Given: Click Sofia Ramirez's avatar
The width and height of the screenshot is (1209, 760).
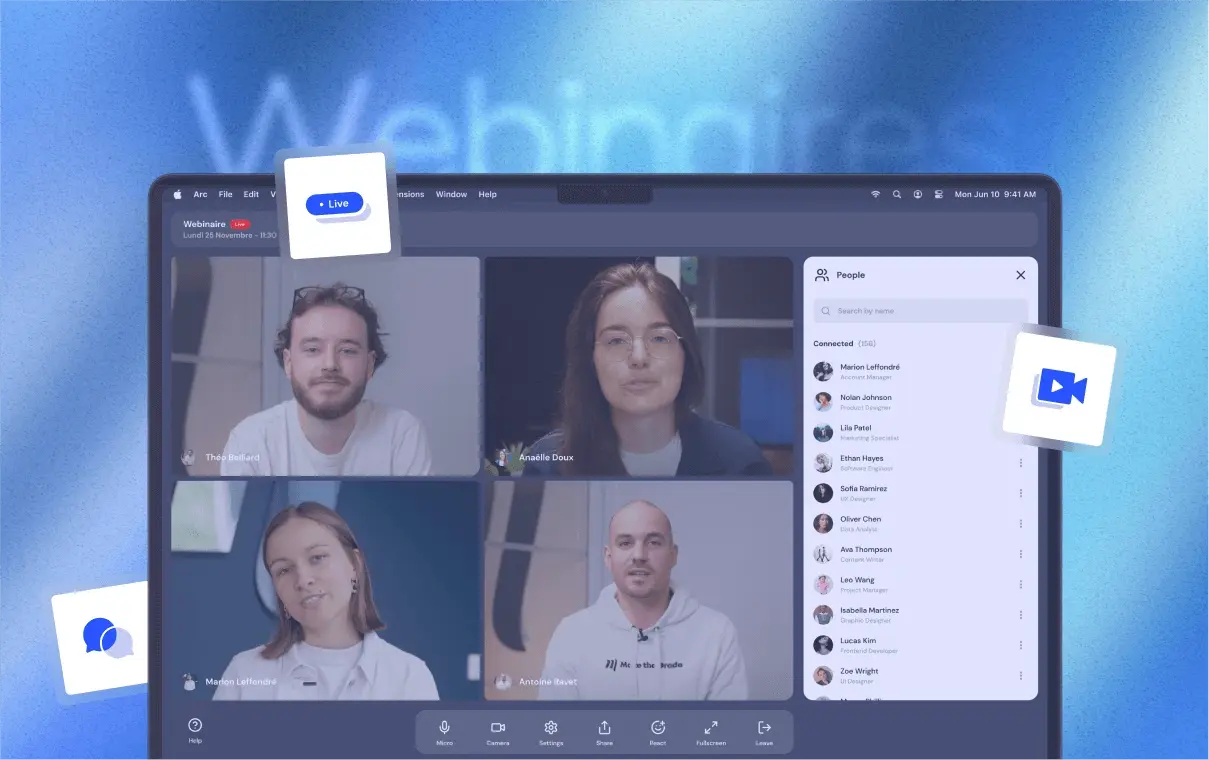Looking at the screenshot, I should [823, 493].
